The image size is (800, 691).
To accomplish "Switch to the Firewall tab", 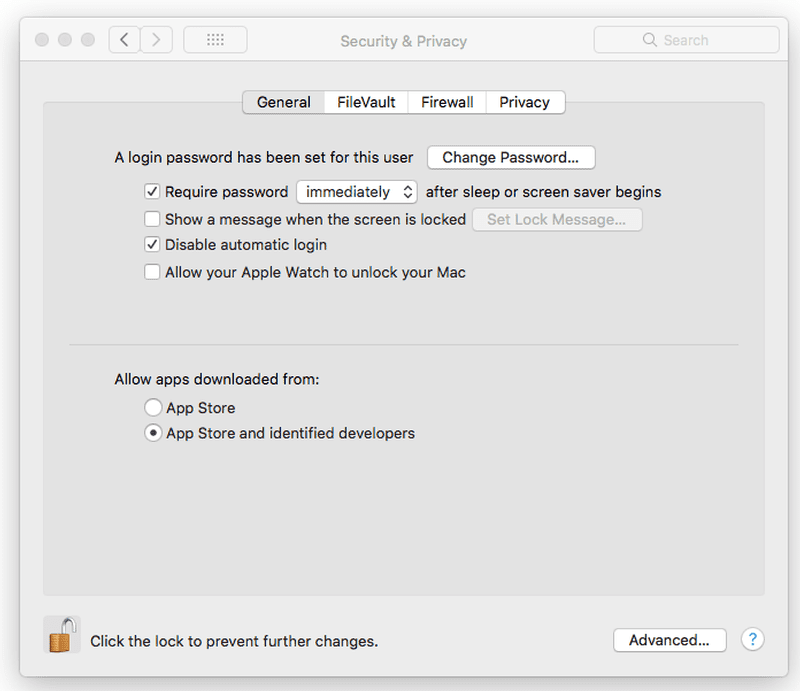I will click(446, 102).
